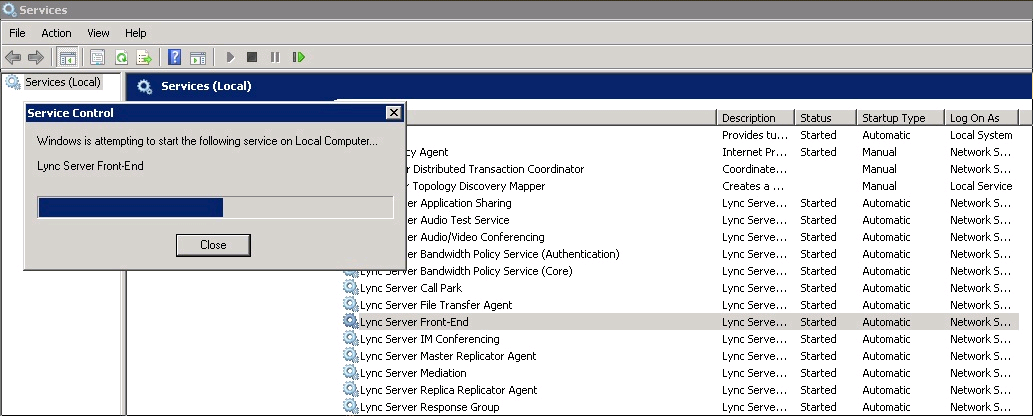Sort by the Status column header
1033x416 pixels.
point(825,118)
